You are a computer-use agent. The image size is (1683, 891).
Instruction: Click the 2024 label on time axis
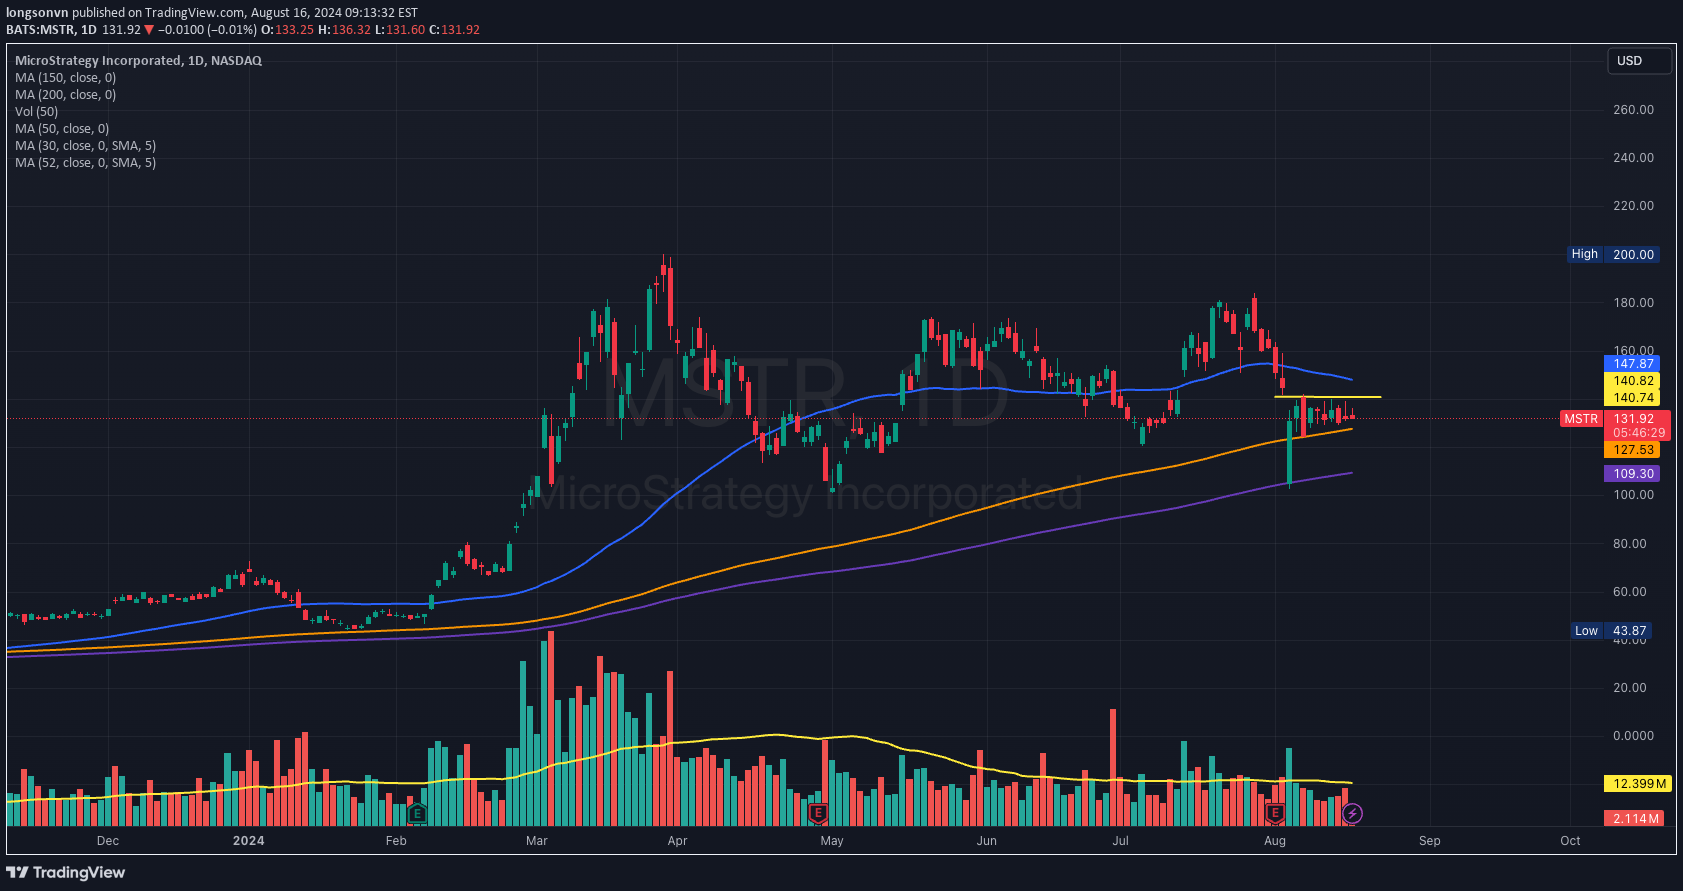(x=249, y=841)
